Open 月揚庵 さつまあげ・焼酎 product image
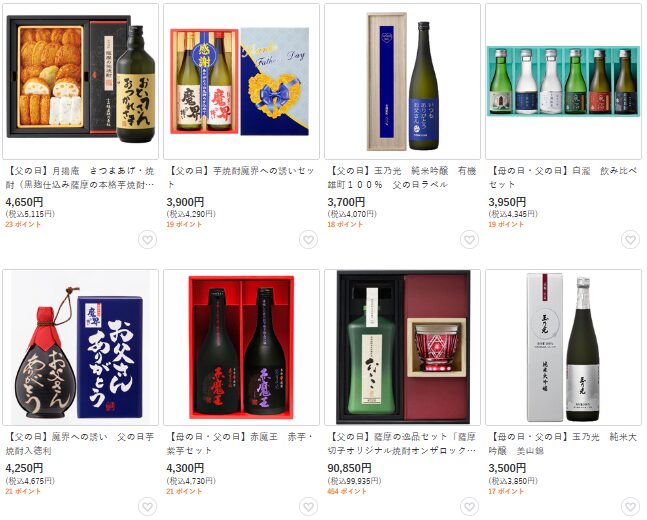Viewport: 647px width, 520px height. tap(80, 81)
